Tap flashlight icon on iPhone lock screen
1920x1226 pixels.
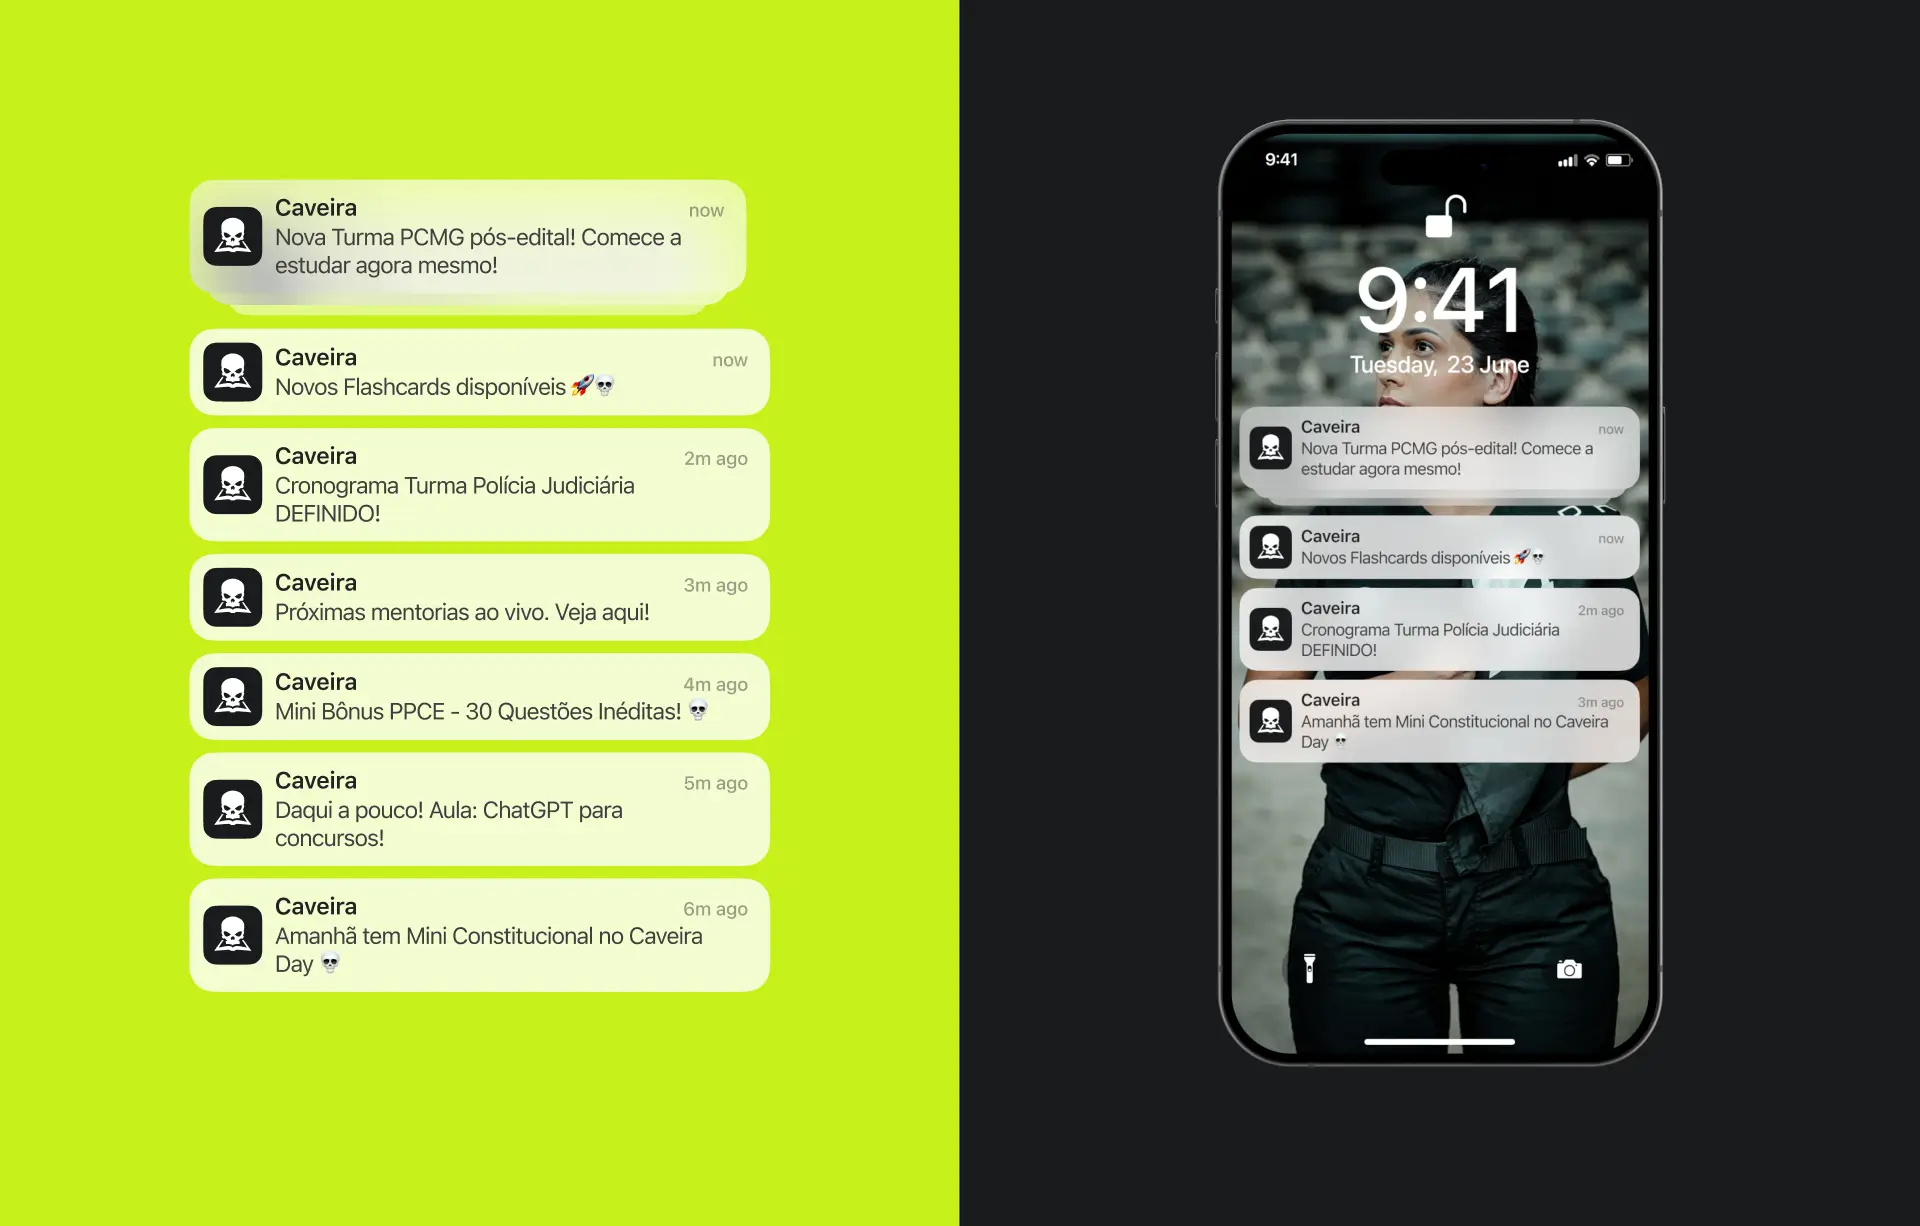pyautogui.click(x=1307, y=971)
